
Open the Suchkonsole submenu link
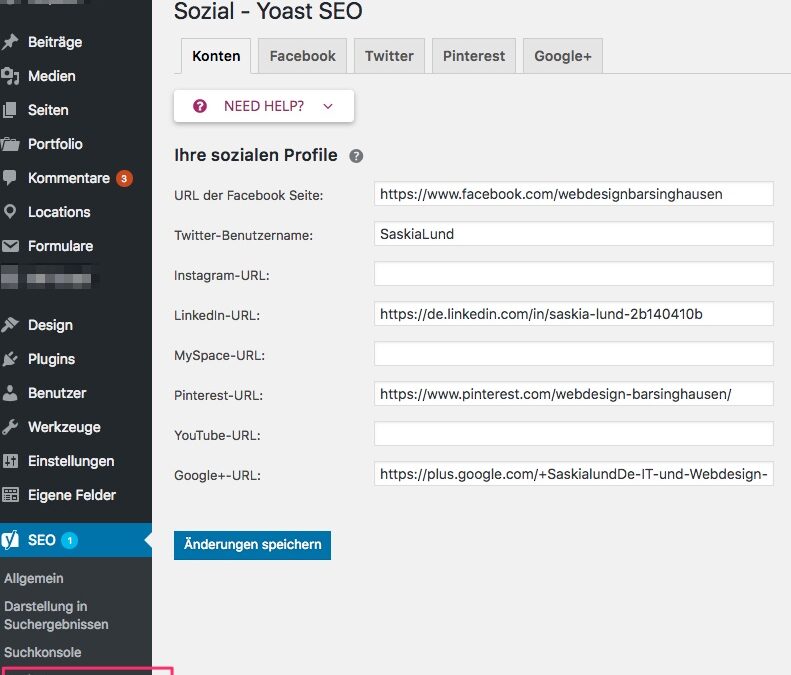coord(42,652)
